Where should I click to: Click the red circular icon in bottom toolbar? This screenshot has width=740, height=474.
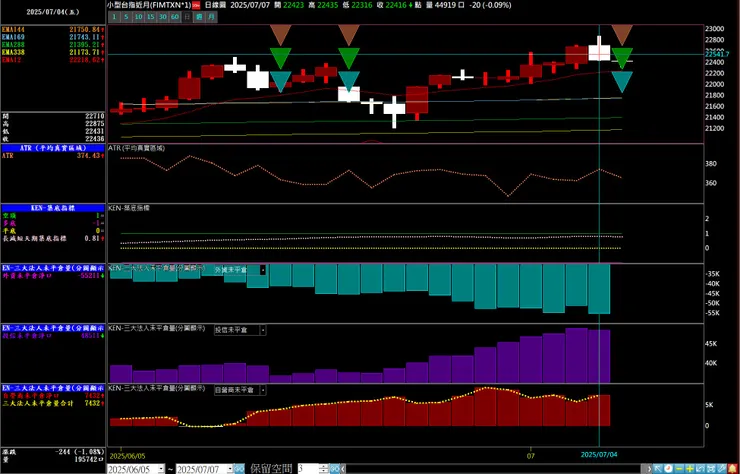coord(668,469)
